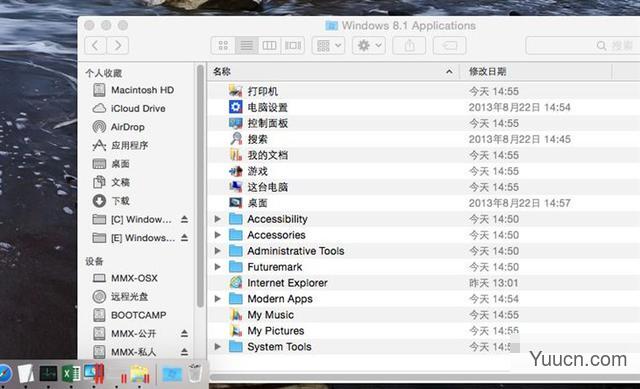Expand the Accessibility folder
Image resolution: width=640 pixels, height=389 pixels.
218,219
